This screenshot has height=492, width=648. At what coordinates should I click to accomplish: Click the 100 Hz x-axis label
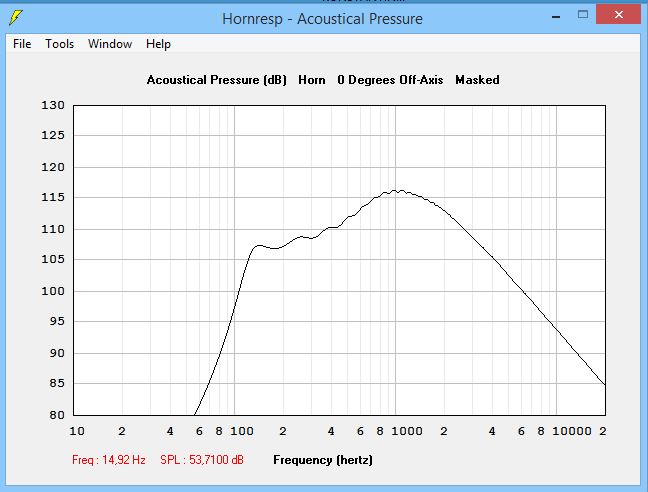point(242,431)
